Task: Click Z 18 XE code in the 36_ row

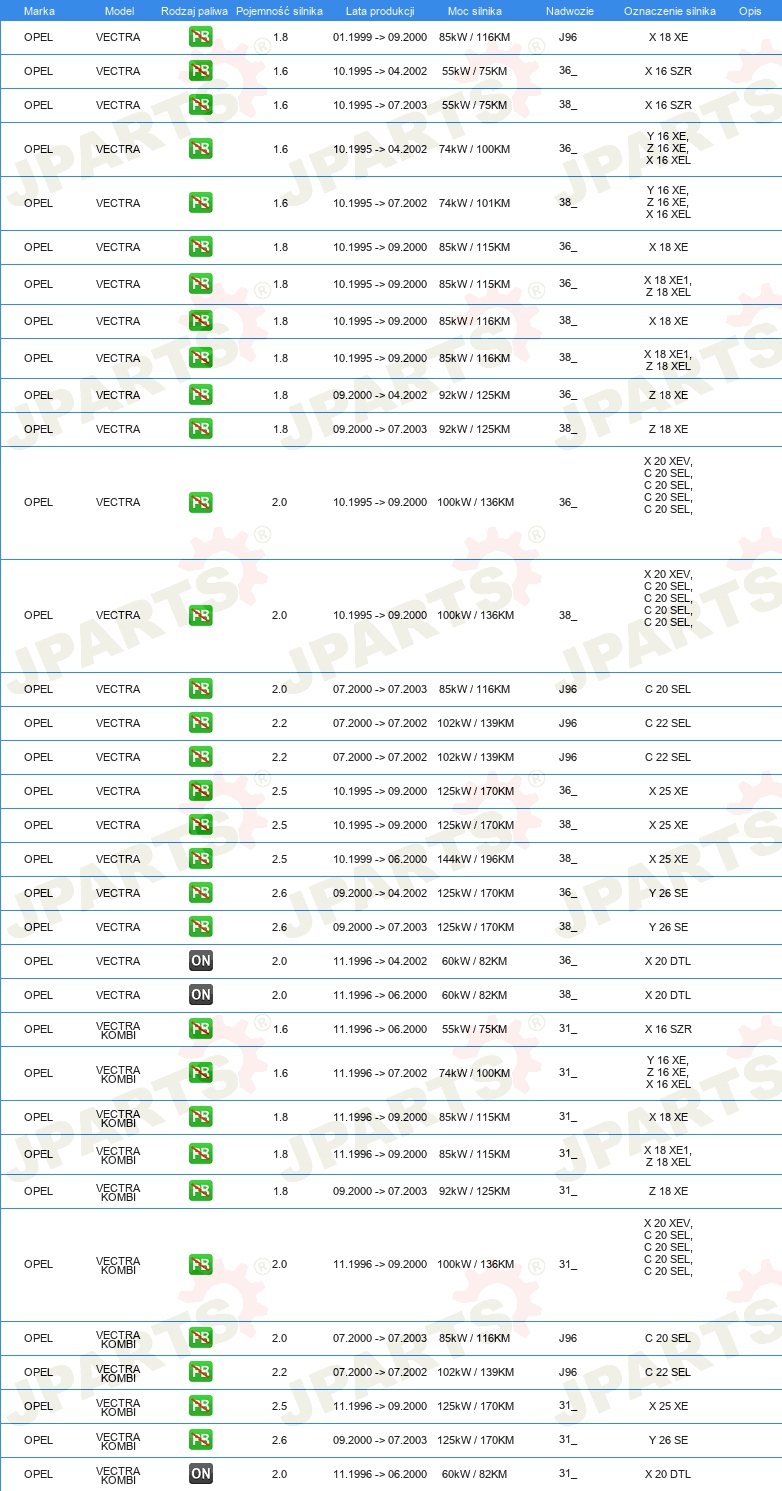Action: click(668, 395)
